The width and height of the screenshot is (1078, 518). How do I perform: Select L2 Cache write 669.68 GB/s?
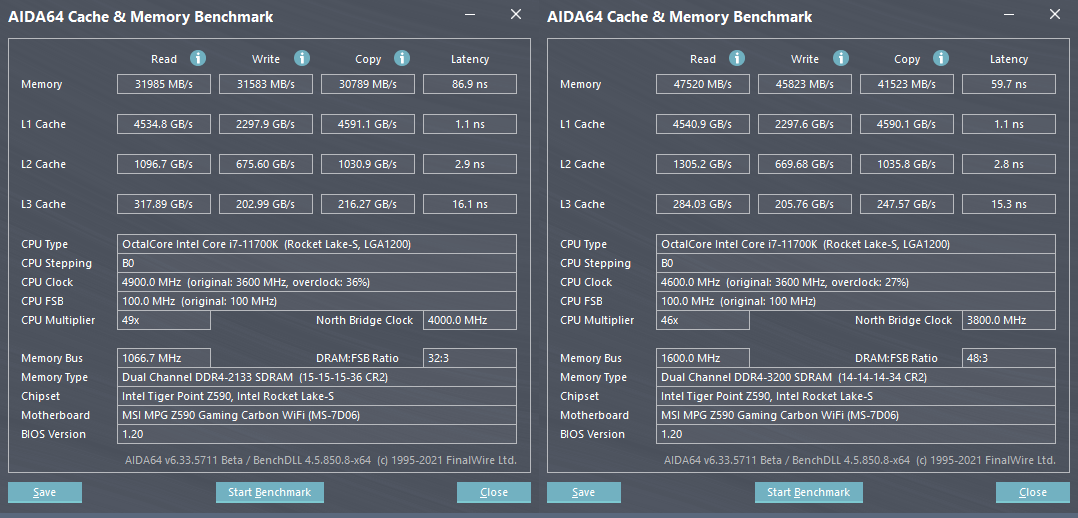805,164
